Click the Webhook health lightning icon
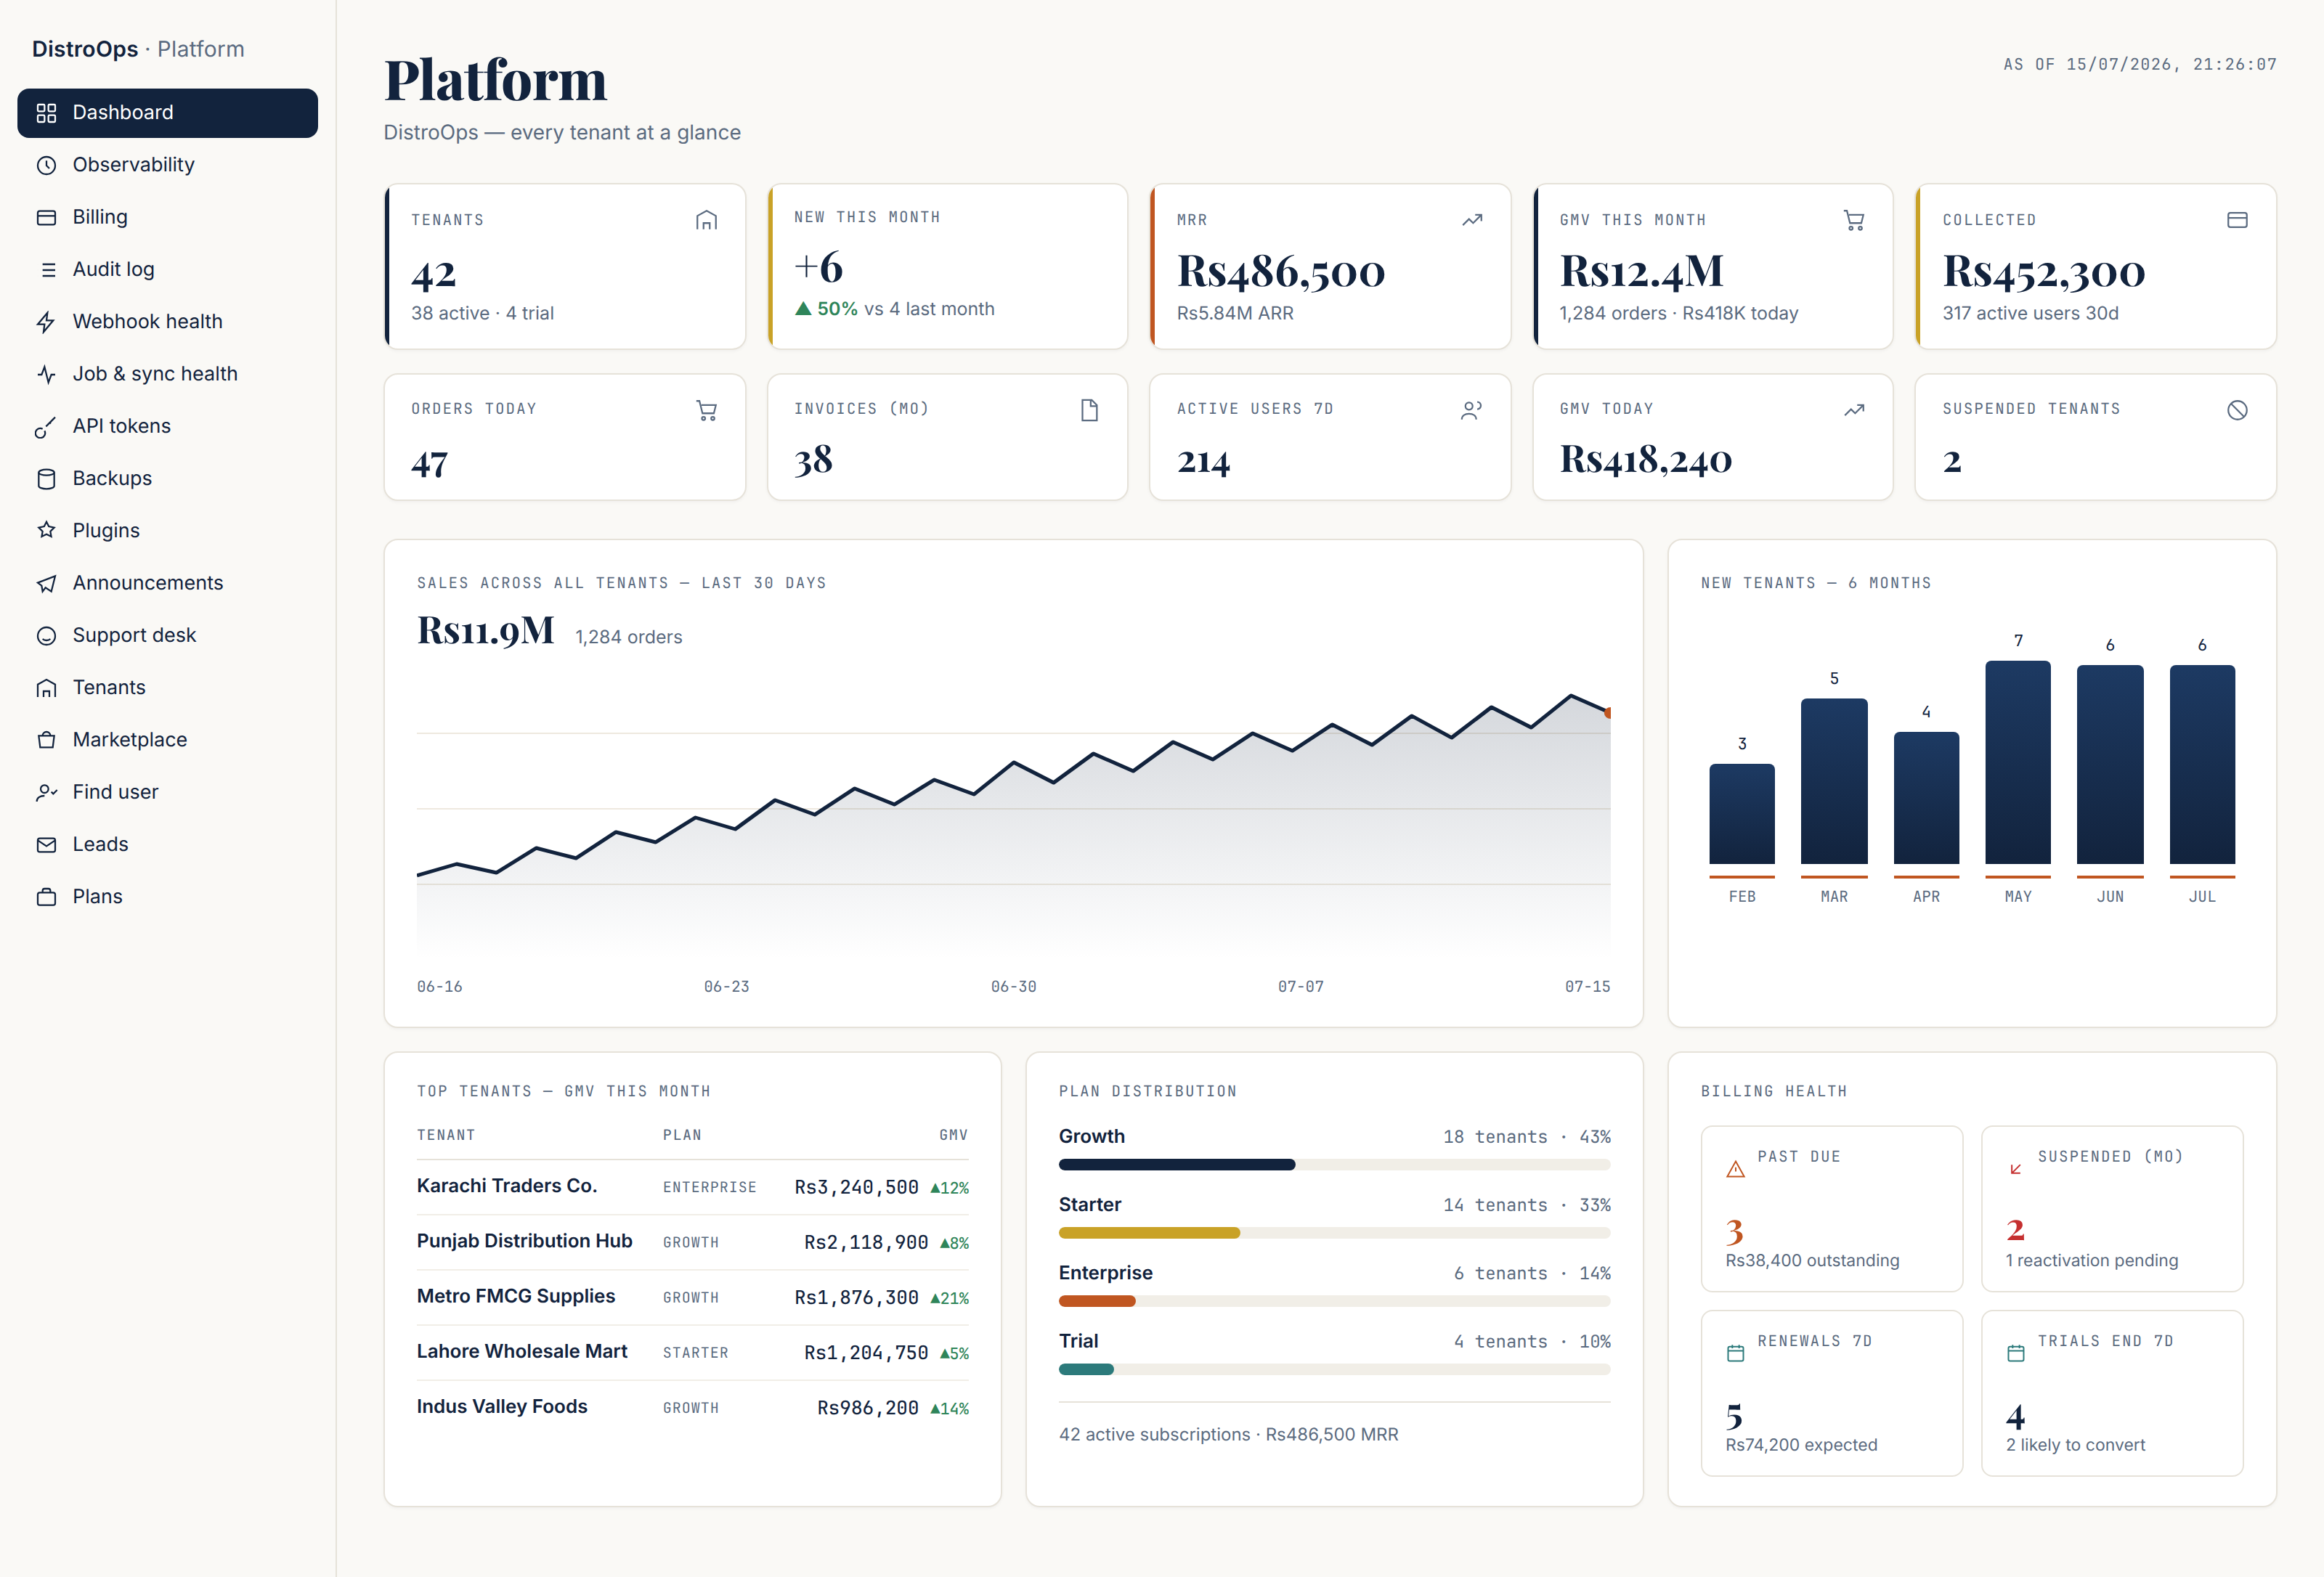This screenshot has height=1577, width=2324. [x=46, y=322]
